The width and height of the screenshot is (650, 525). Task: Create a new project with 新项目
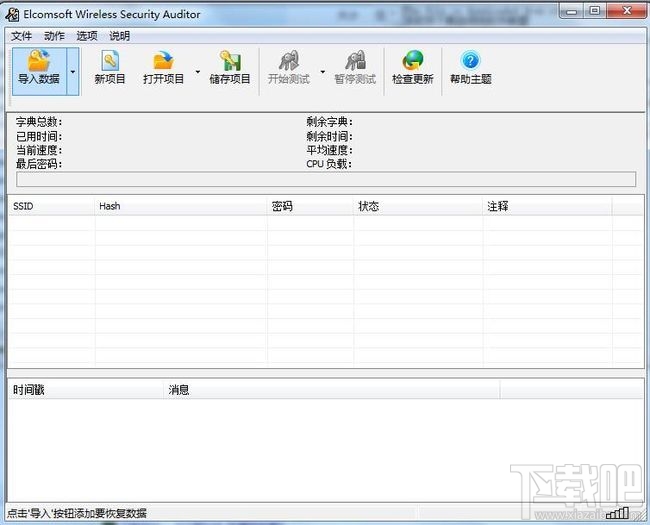110,68
